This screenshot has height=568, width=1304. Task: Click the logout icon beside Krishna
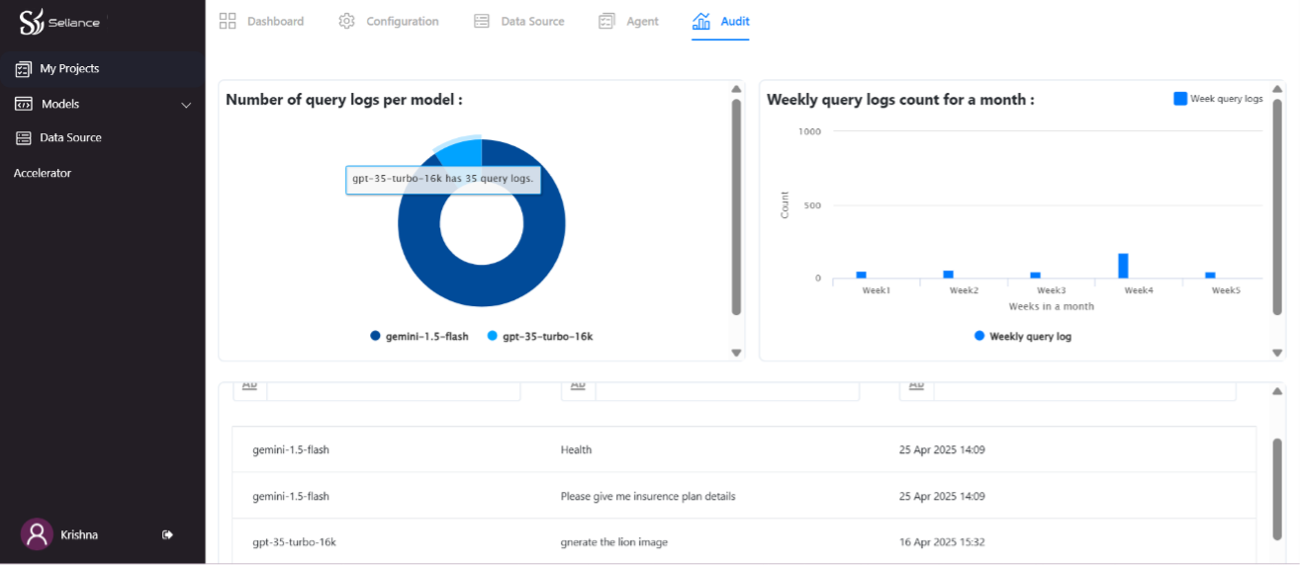click(x=168, y=535)
